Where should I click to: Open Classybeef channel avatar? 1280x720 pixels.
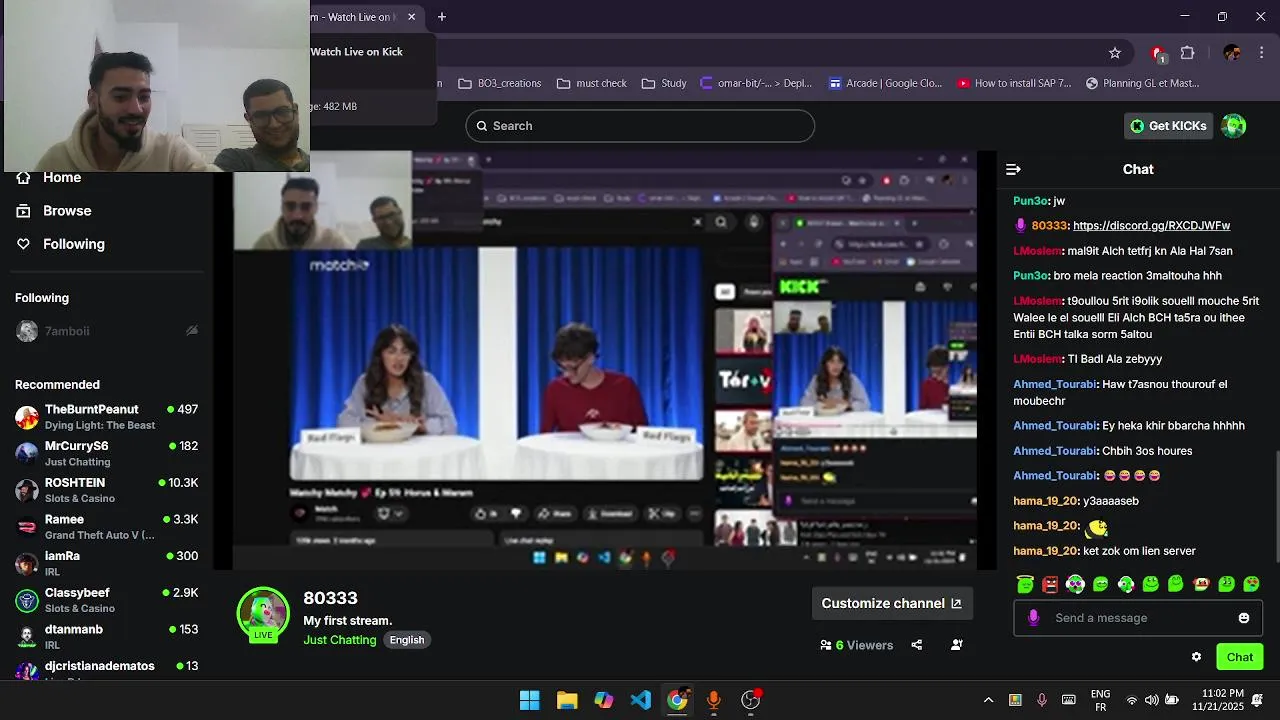[x=27, y=600]
